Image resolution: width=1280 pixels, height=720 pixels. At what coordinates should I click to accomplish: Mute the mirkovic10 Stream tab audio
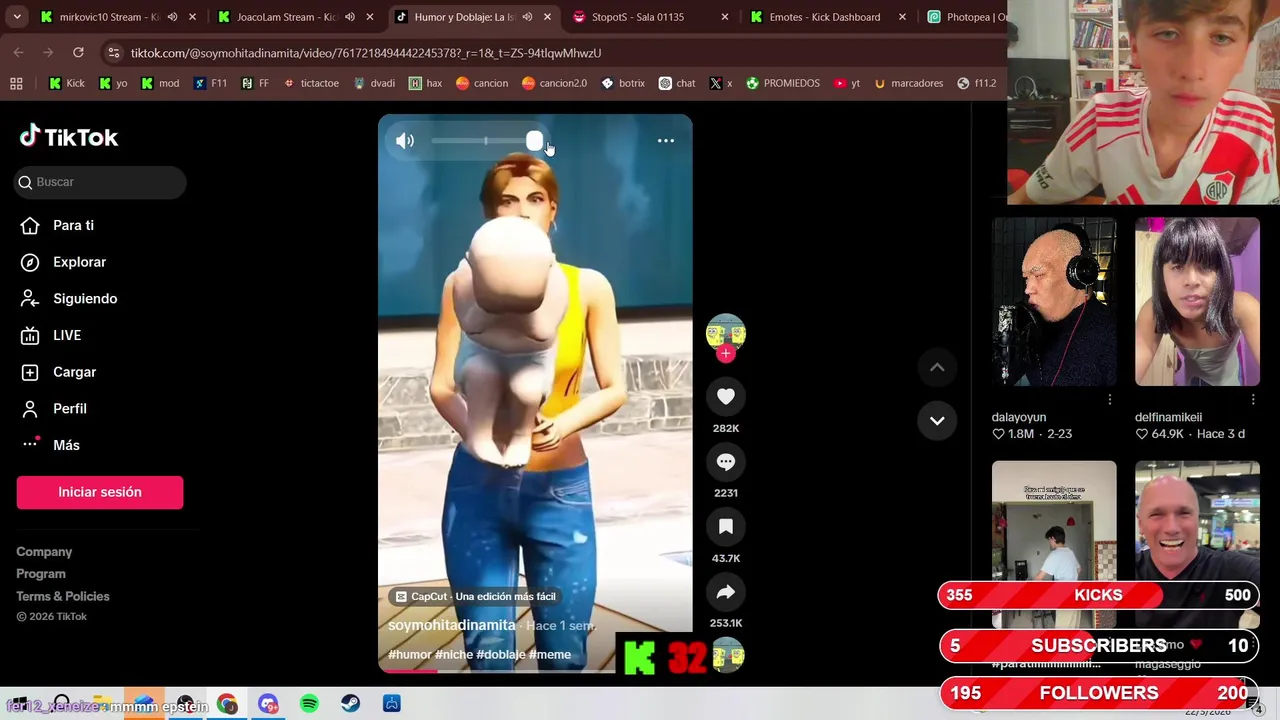[x=172, y=17]
